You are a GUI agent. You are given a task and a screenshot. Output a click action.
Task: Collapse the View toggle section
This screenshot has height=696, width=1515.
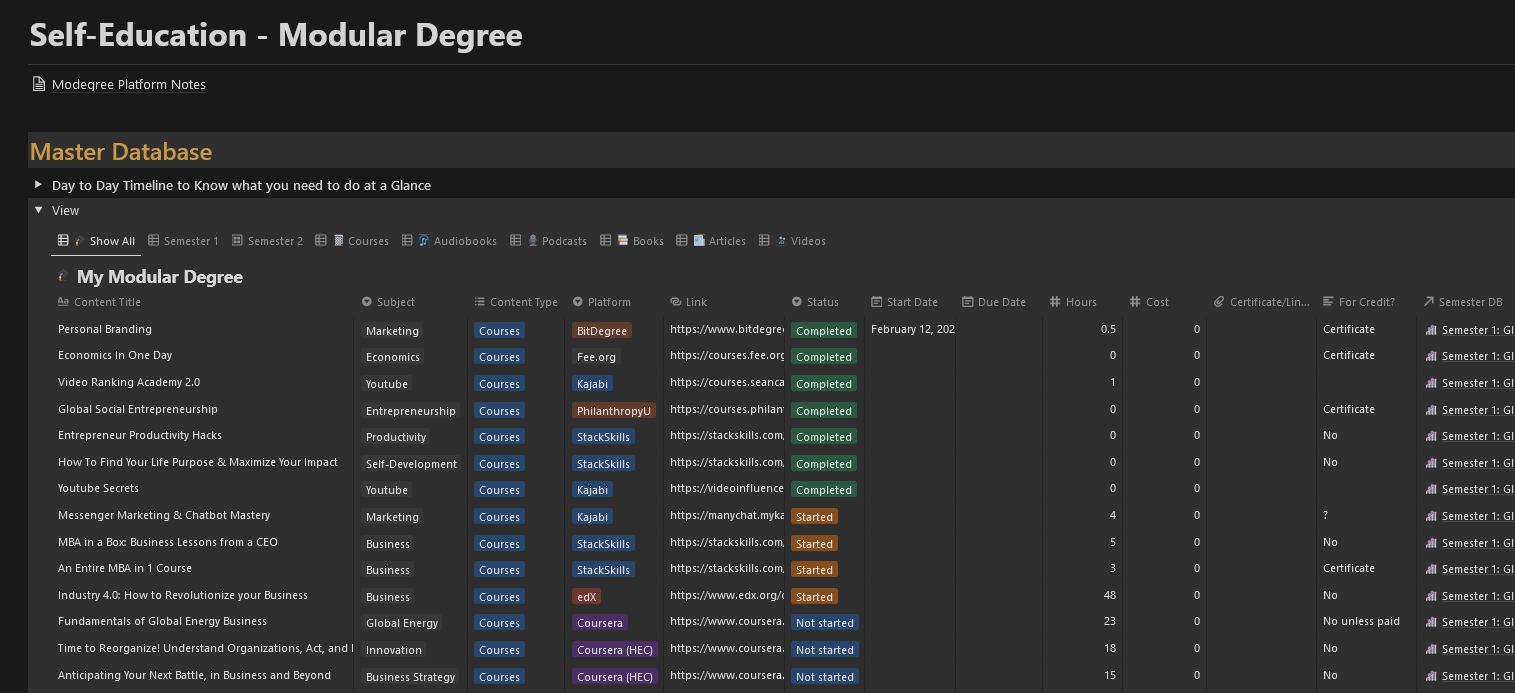tap(38, 211)
